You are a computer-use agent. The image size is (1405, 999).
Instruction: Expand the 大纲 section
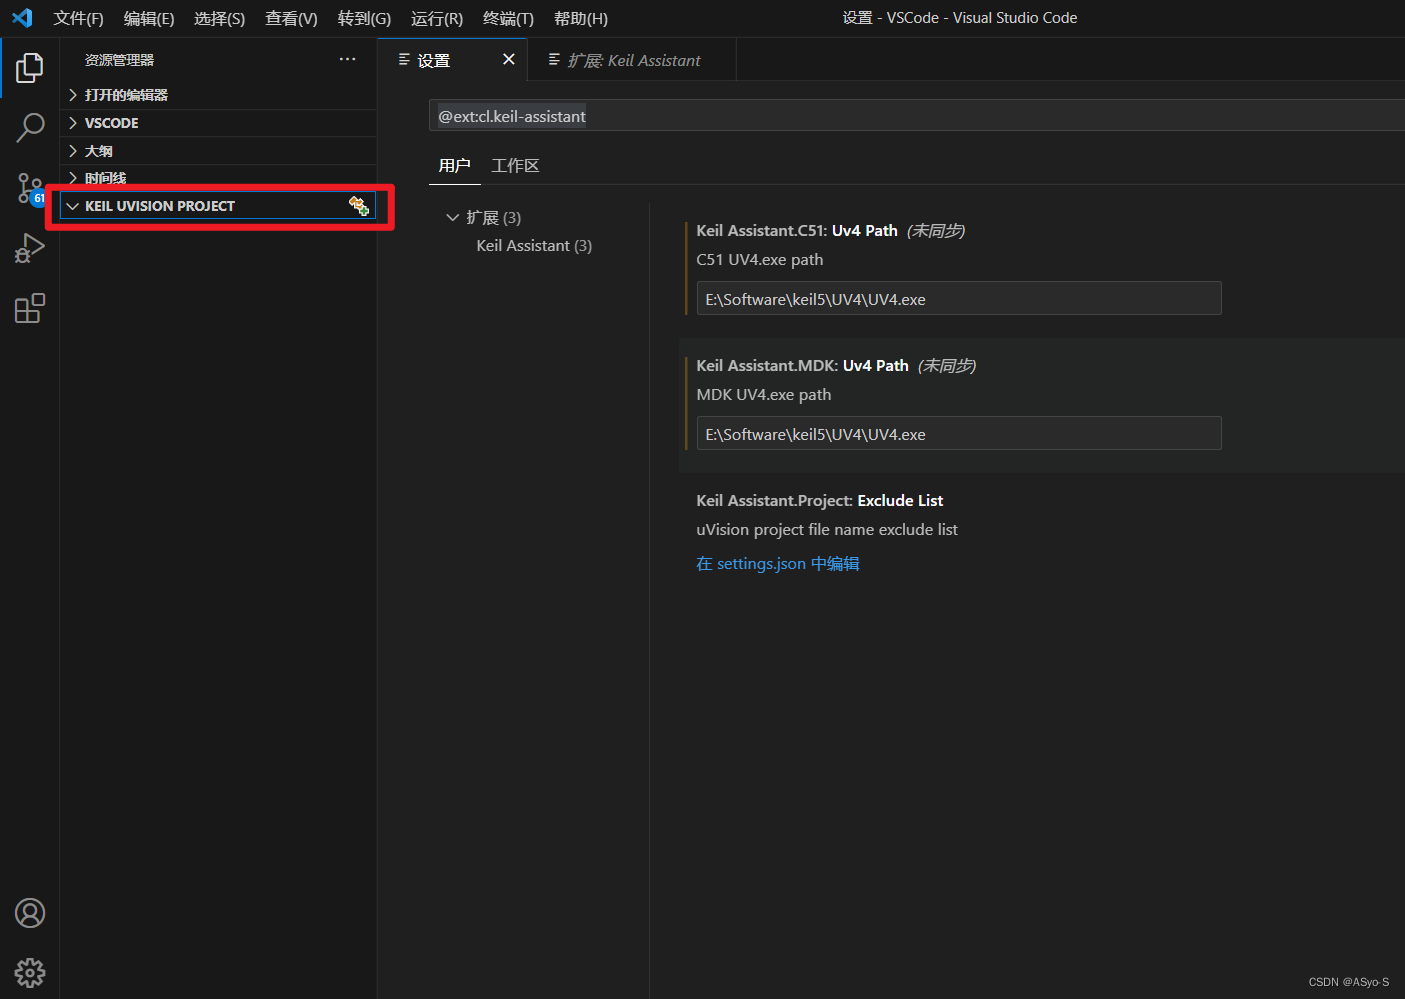point(218,151)
